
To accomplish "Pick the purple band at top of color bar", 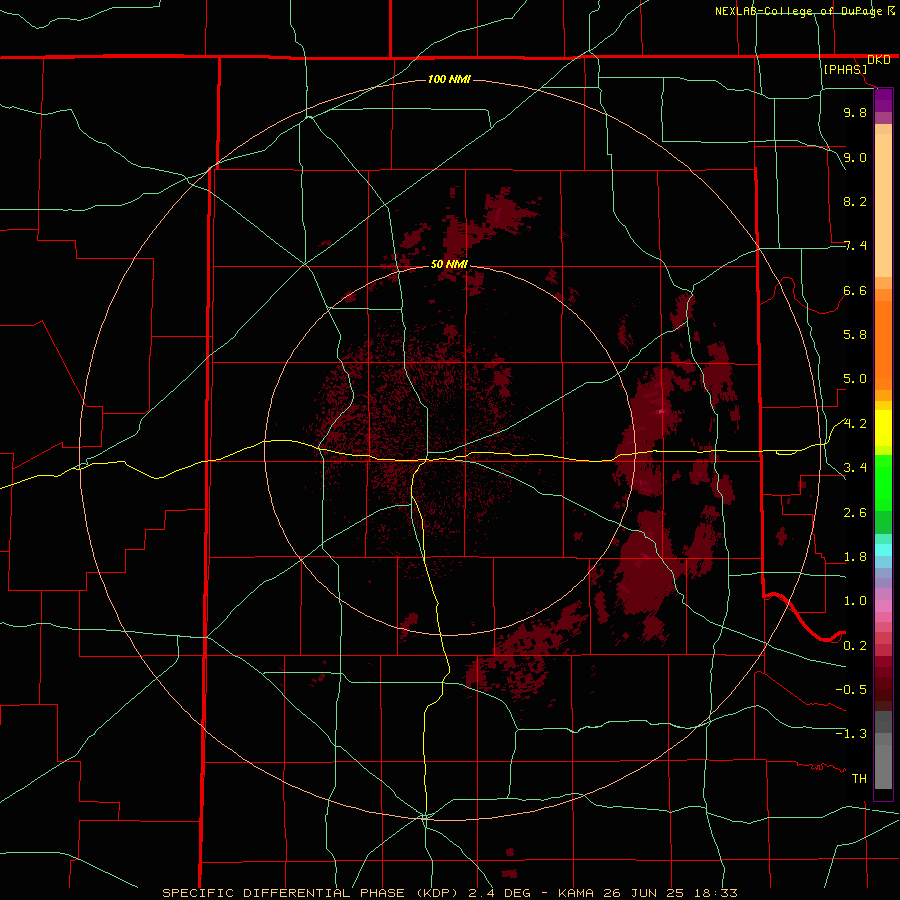I will coord(883,100).
